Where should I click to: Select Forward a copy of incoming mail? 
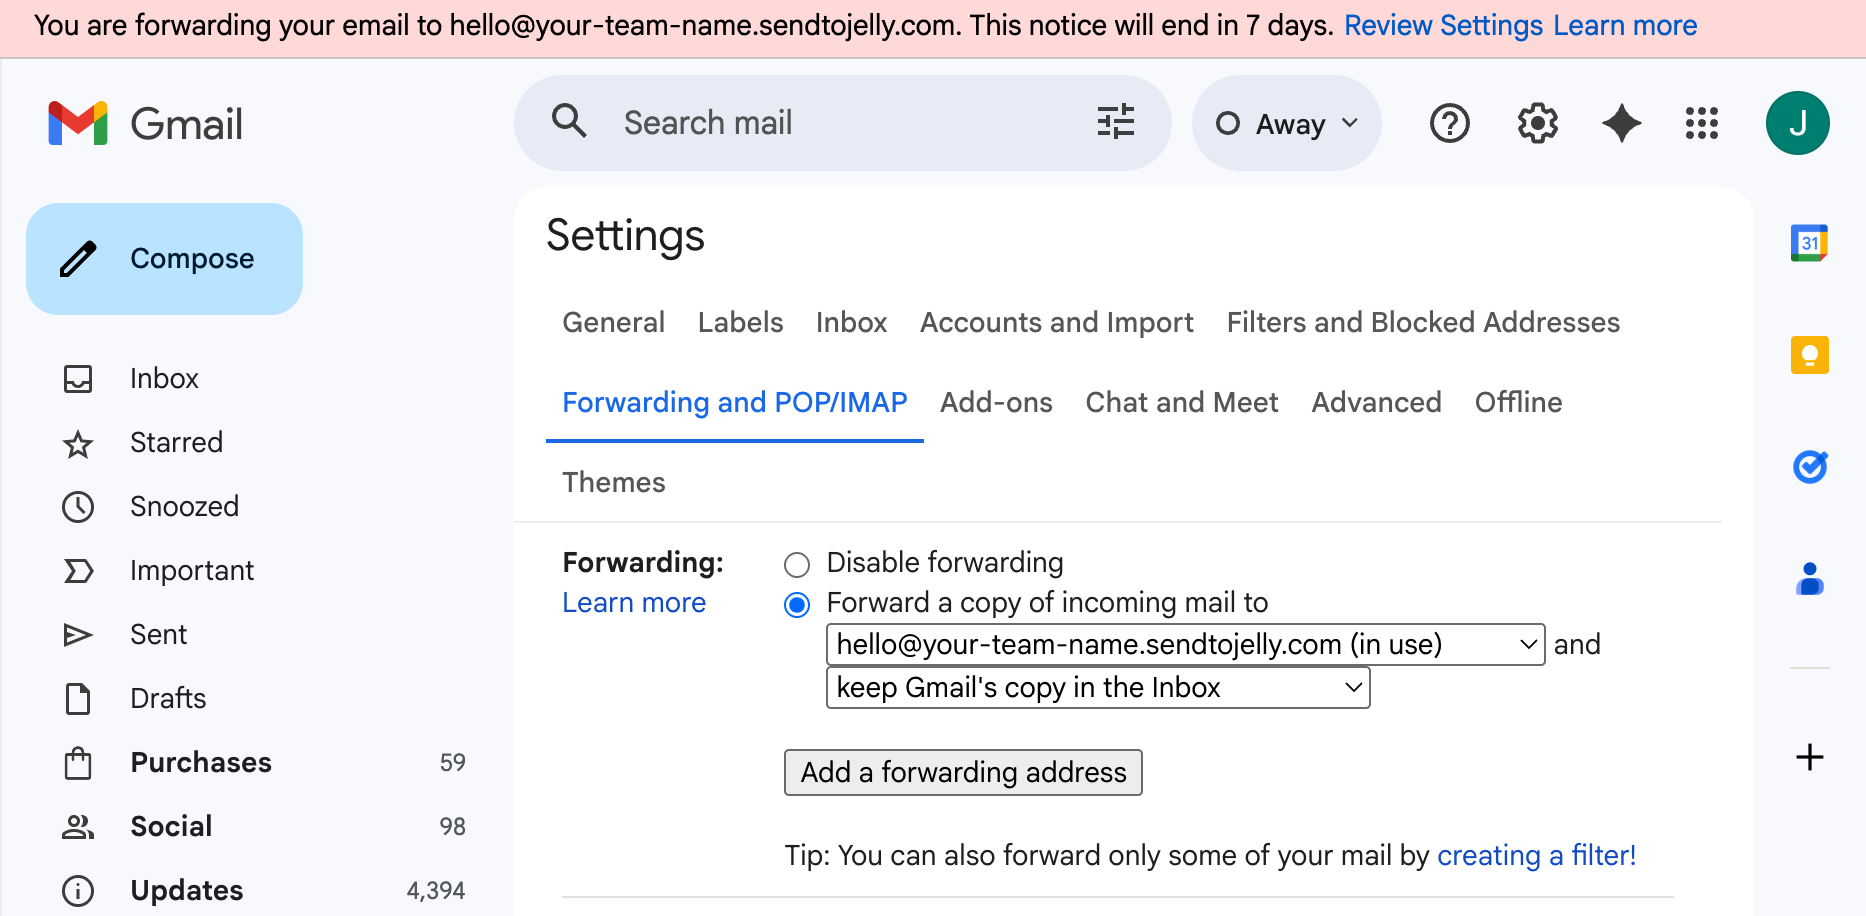[x=797, y=604]
